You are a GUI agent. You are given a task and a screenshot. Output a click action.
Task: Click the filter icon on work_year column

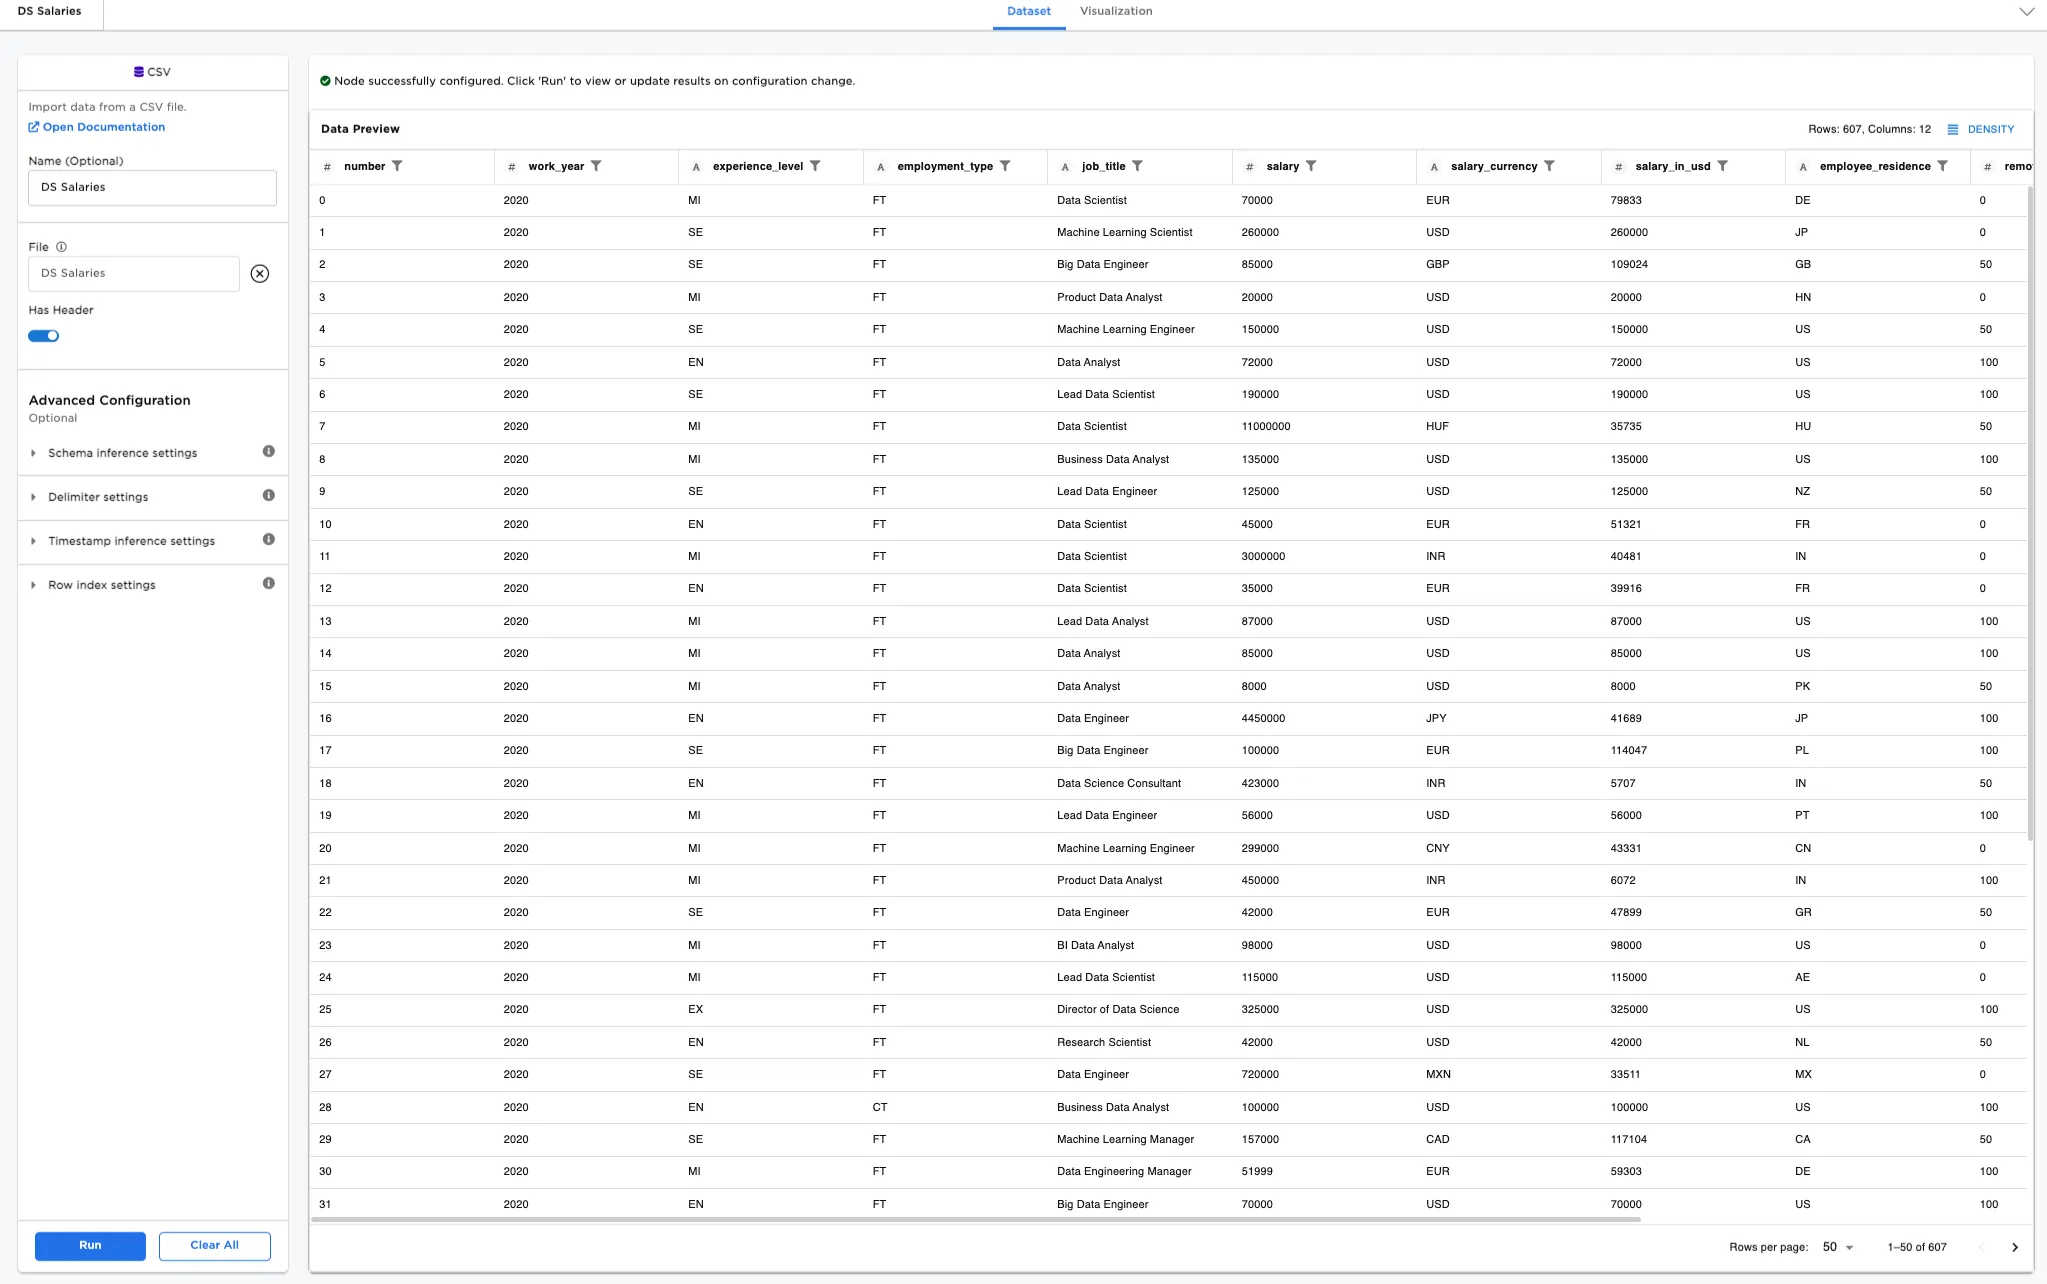[597, 166]
